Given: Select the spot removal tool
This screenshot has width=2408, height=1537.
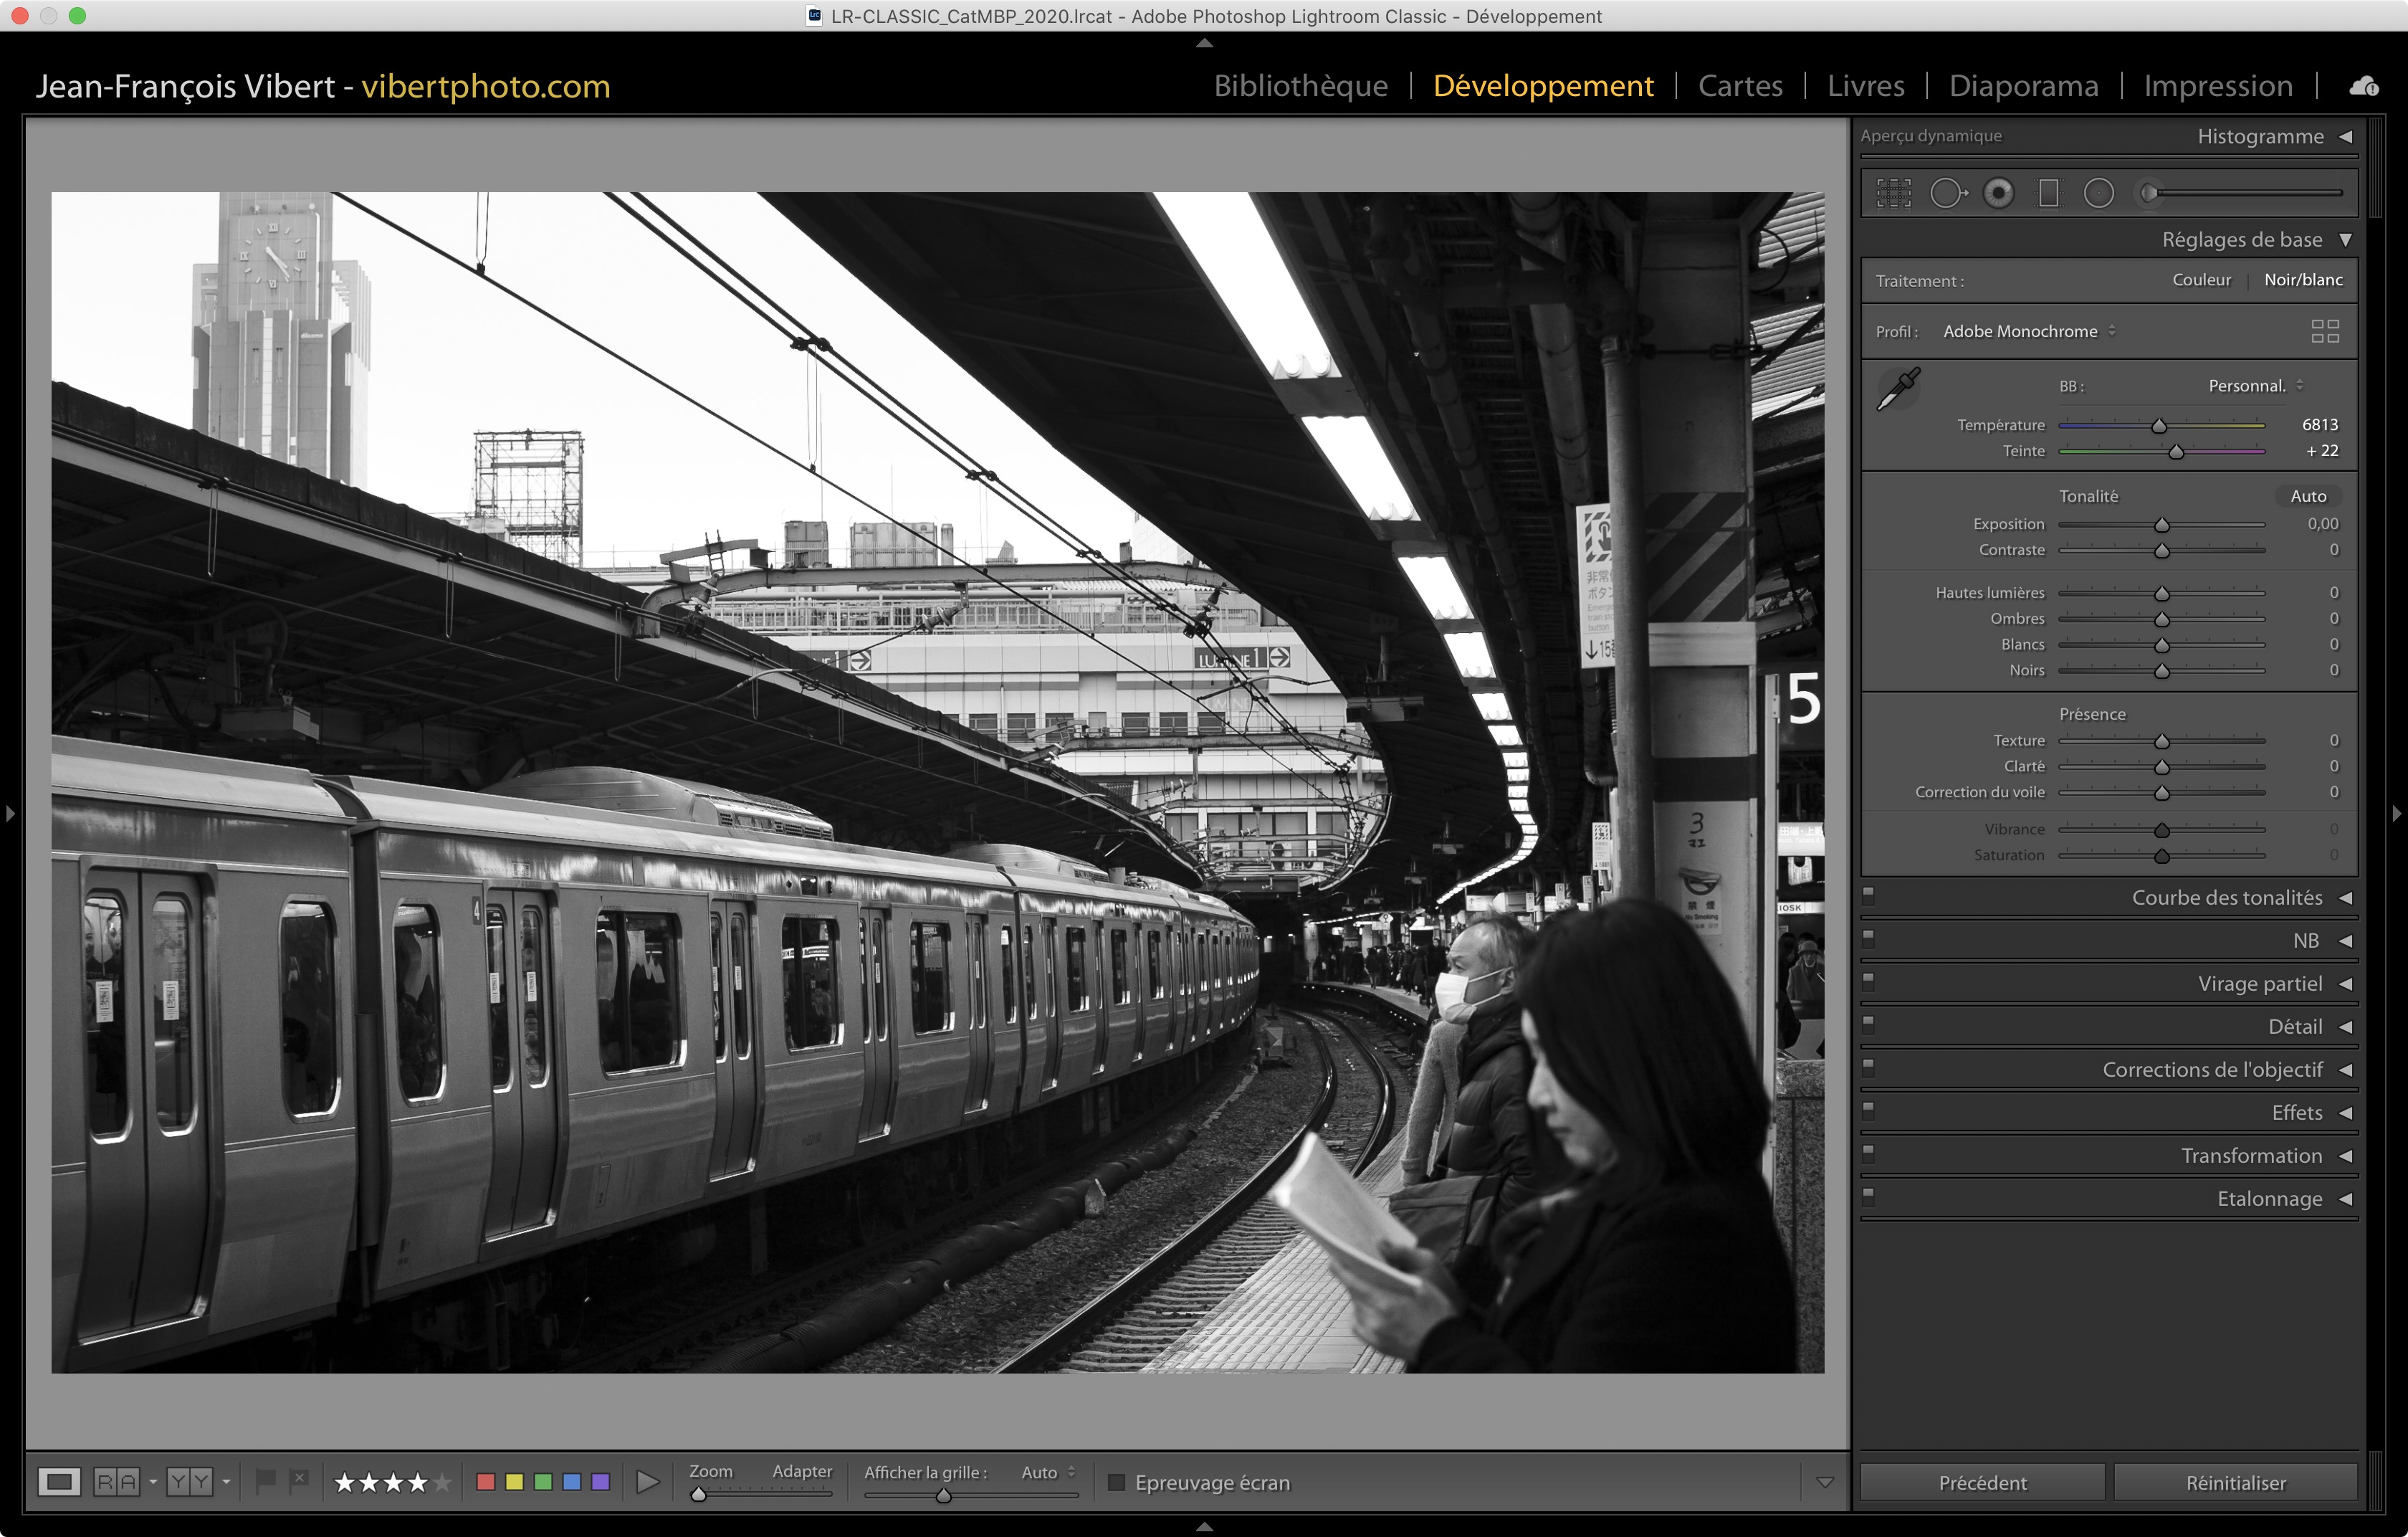Looking at the screenshot, I should [x=1946, y=193].
